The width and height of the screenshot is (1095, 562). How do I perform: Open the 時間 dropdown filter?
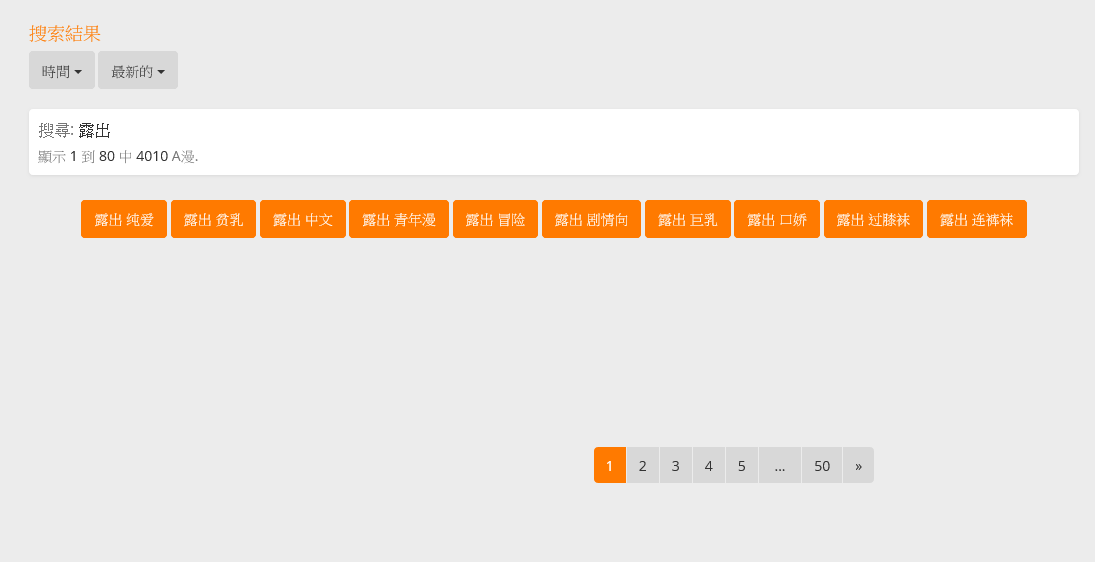[x=61, y=71]
